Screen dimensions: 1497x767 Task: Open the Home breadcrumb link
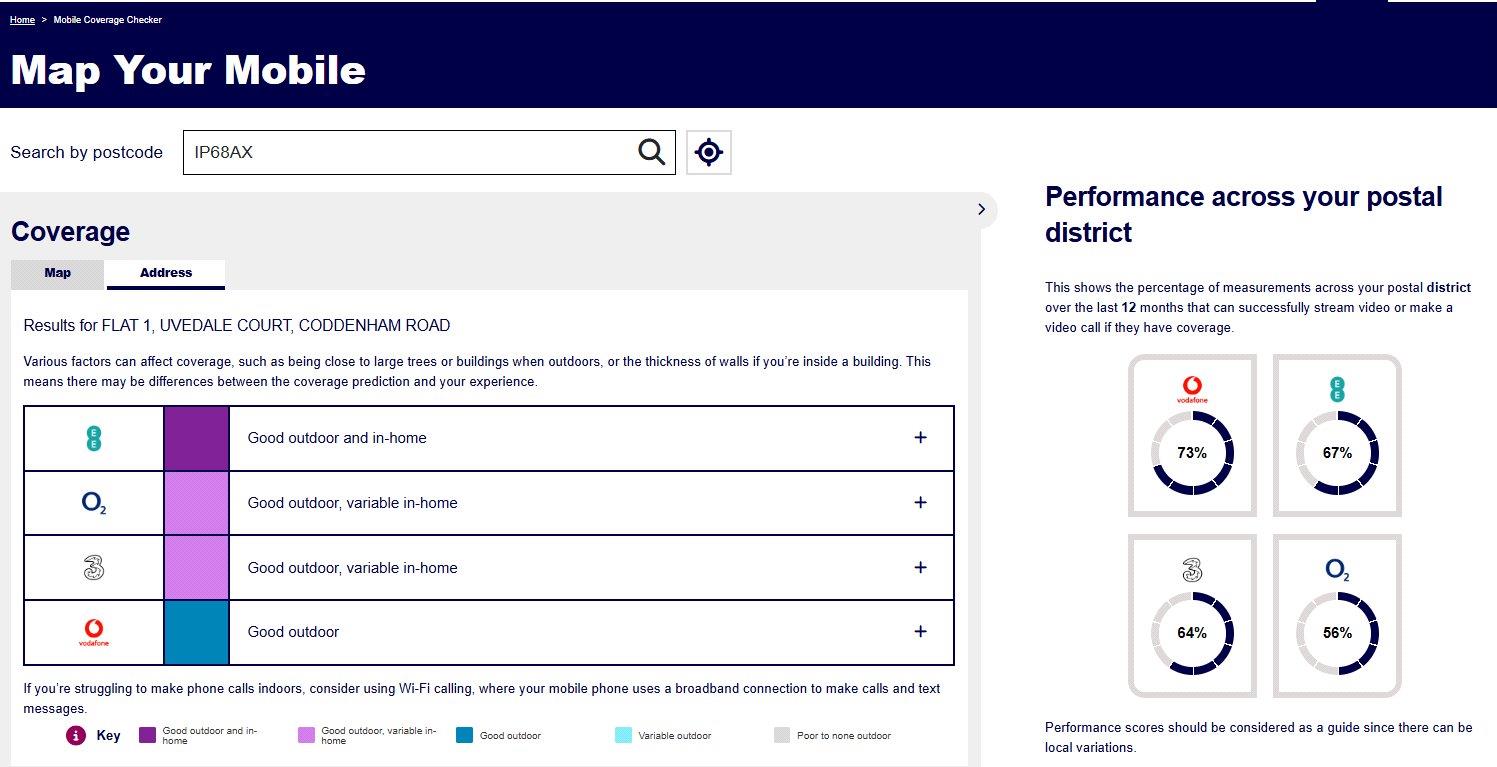[x=22, y=20]
